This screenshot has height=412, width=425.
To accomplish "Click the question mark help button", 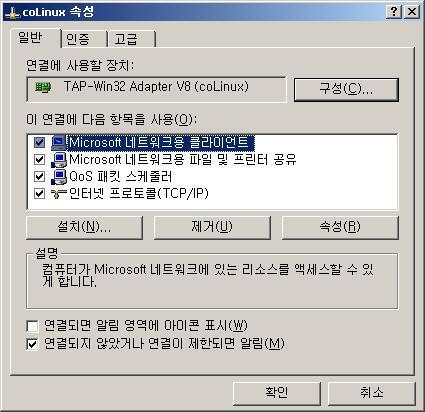I will point(393,12).
